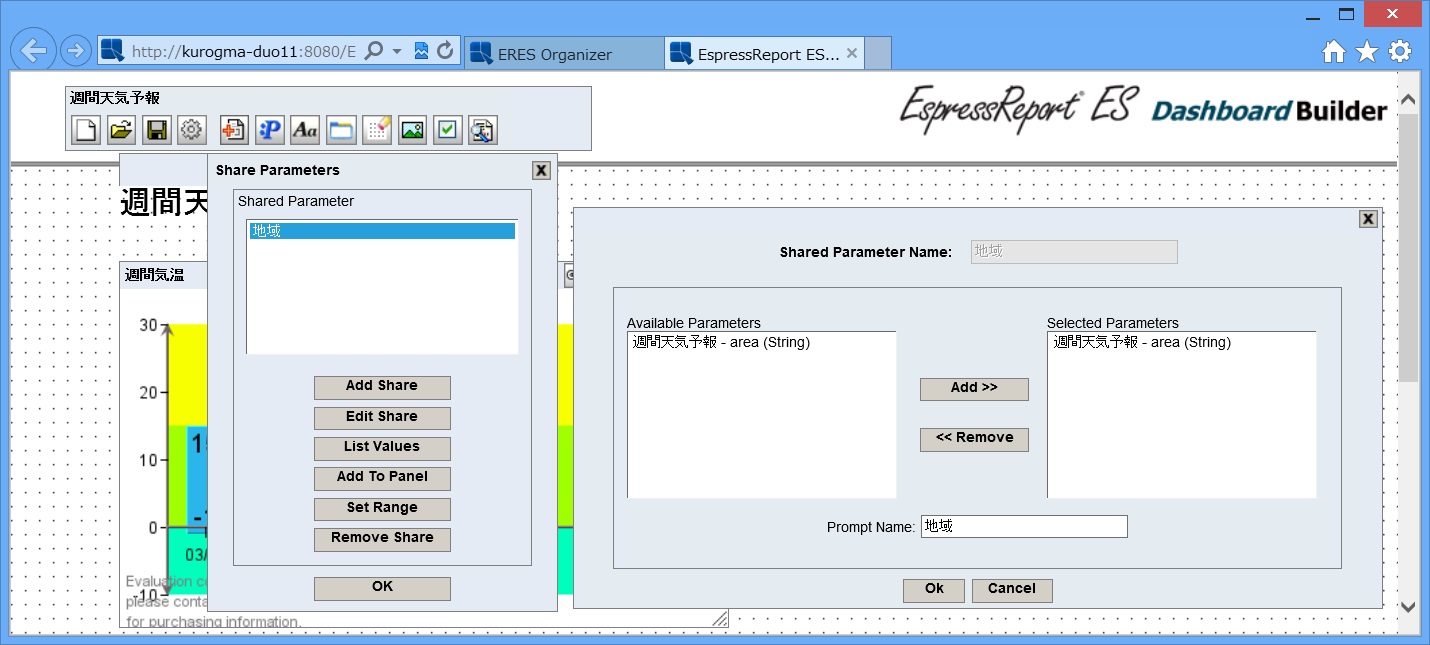Open a new browser tab

pyautogui.click(x=877, y=54)
